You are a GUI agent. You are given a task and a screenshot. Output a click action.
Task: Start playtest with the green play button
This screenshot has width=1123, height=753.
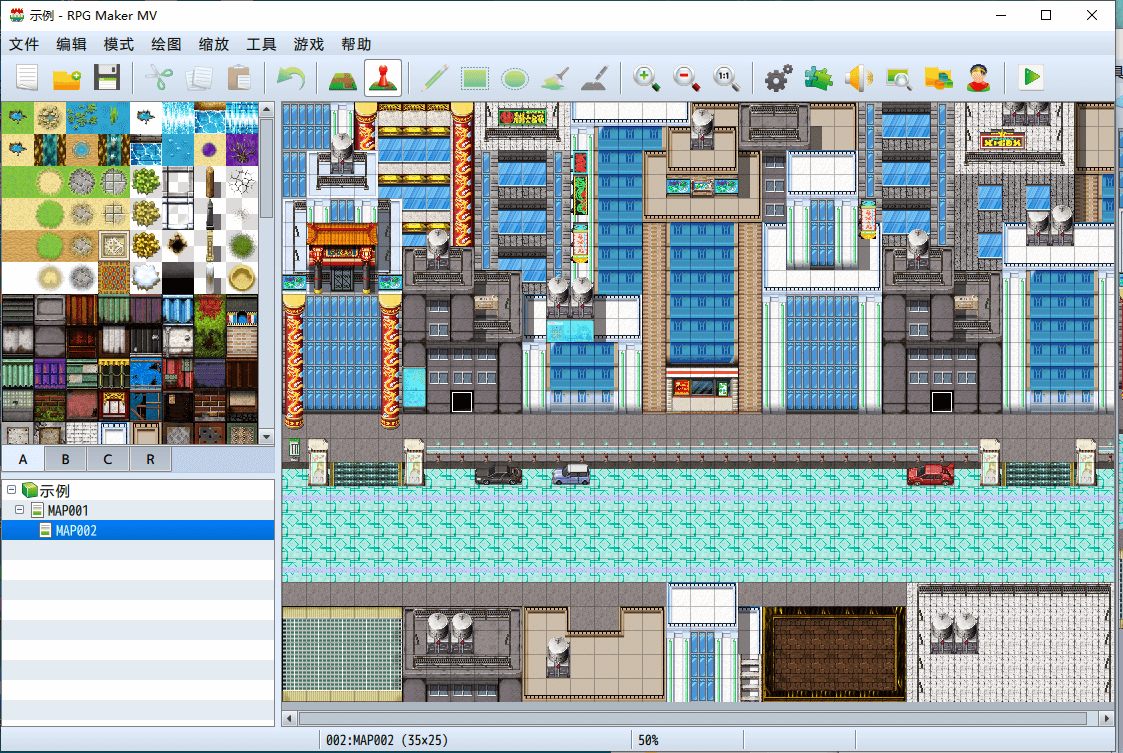[1031, 77]
